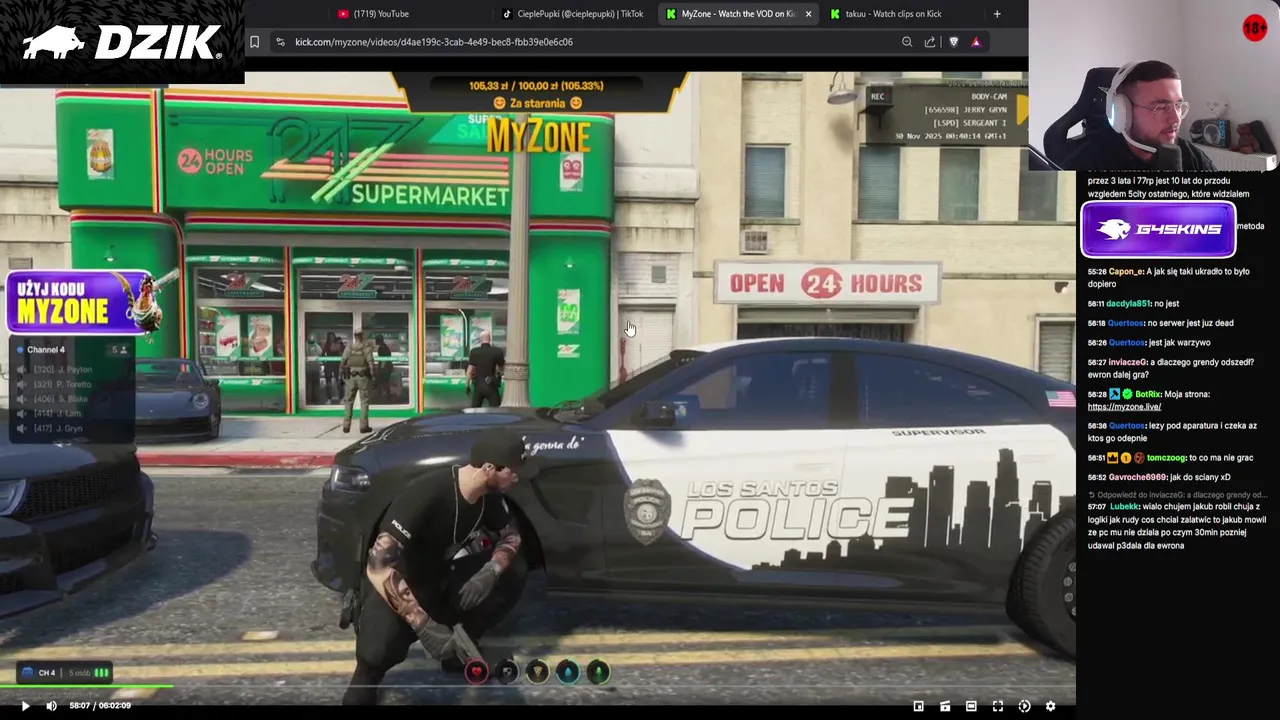1280x720 pixels.
Task: Switch to takuu clips on Kick tab
Action: coord(893,14)
